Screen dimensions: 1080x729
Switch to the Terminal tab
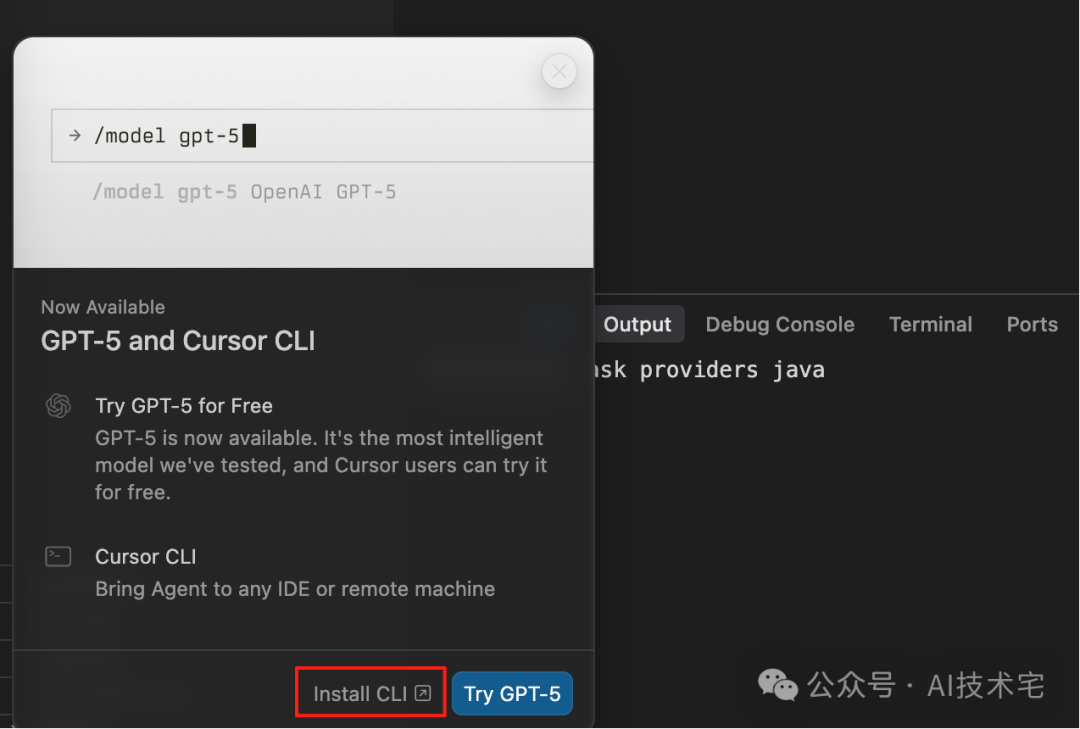(x=930, y=324)
